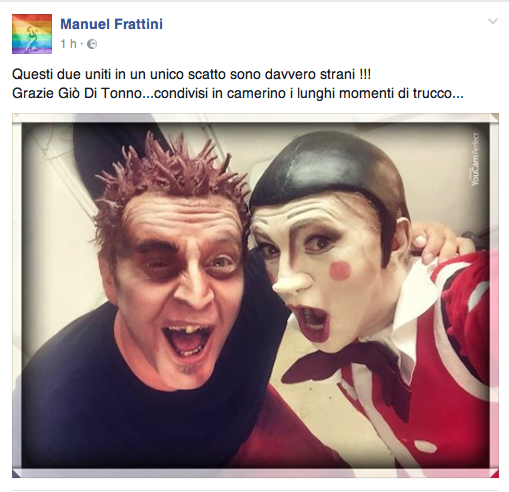Click the clown's long prosthetic nose
Image resolution: width=509 pixels, height=492 pixels.
[291, 282]
